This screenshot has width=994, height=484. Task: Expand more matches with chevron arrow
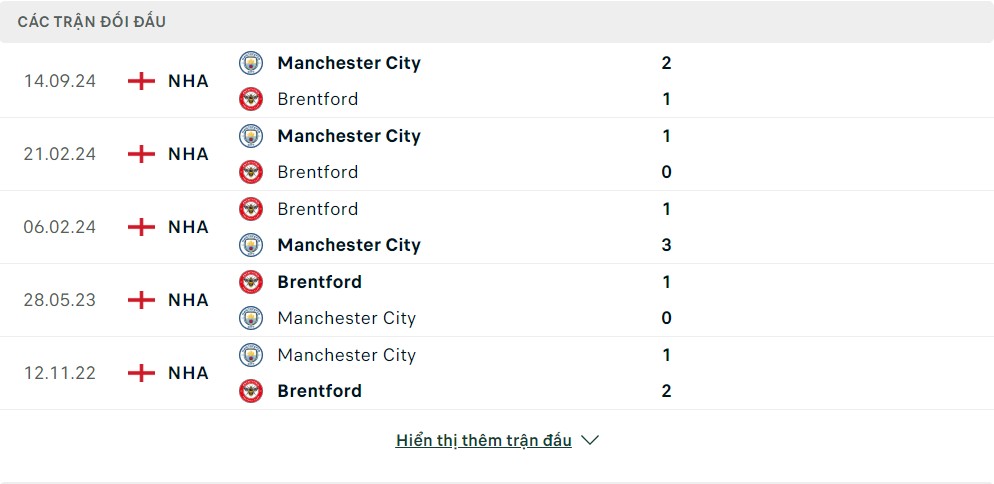[590, 440]
